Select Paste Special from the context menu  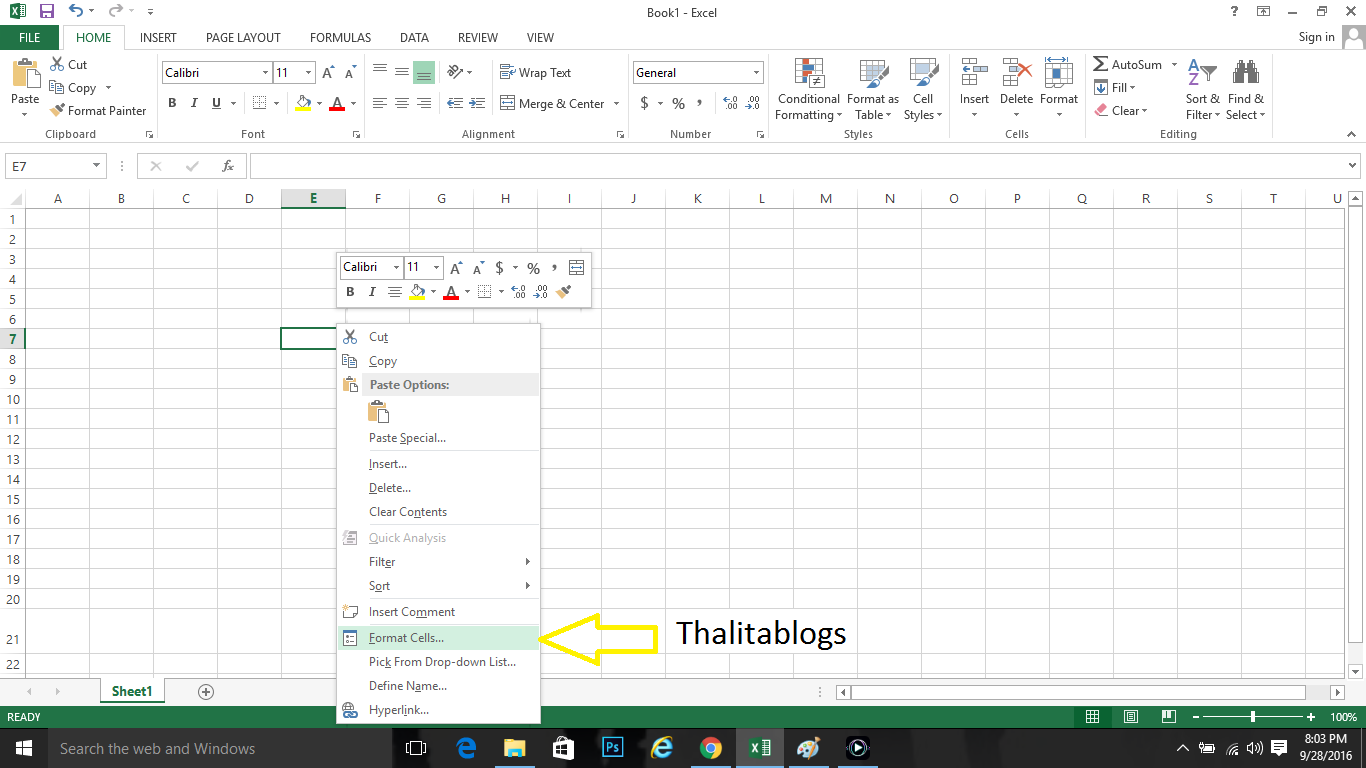tap(407, 437)
